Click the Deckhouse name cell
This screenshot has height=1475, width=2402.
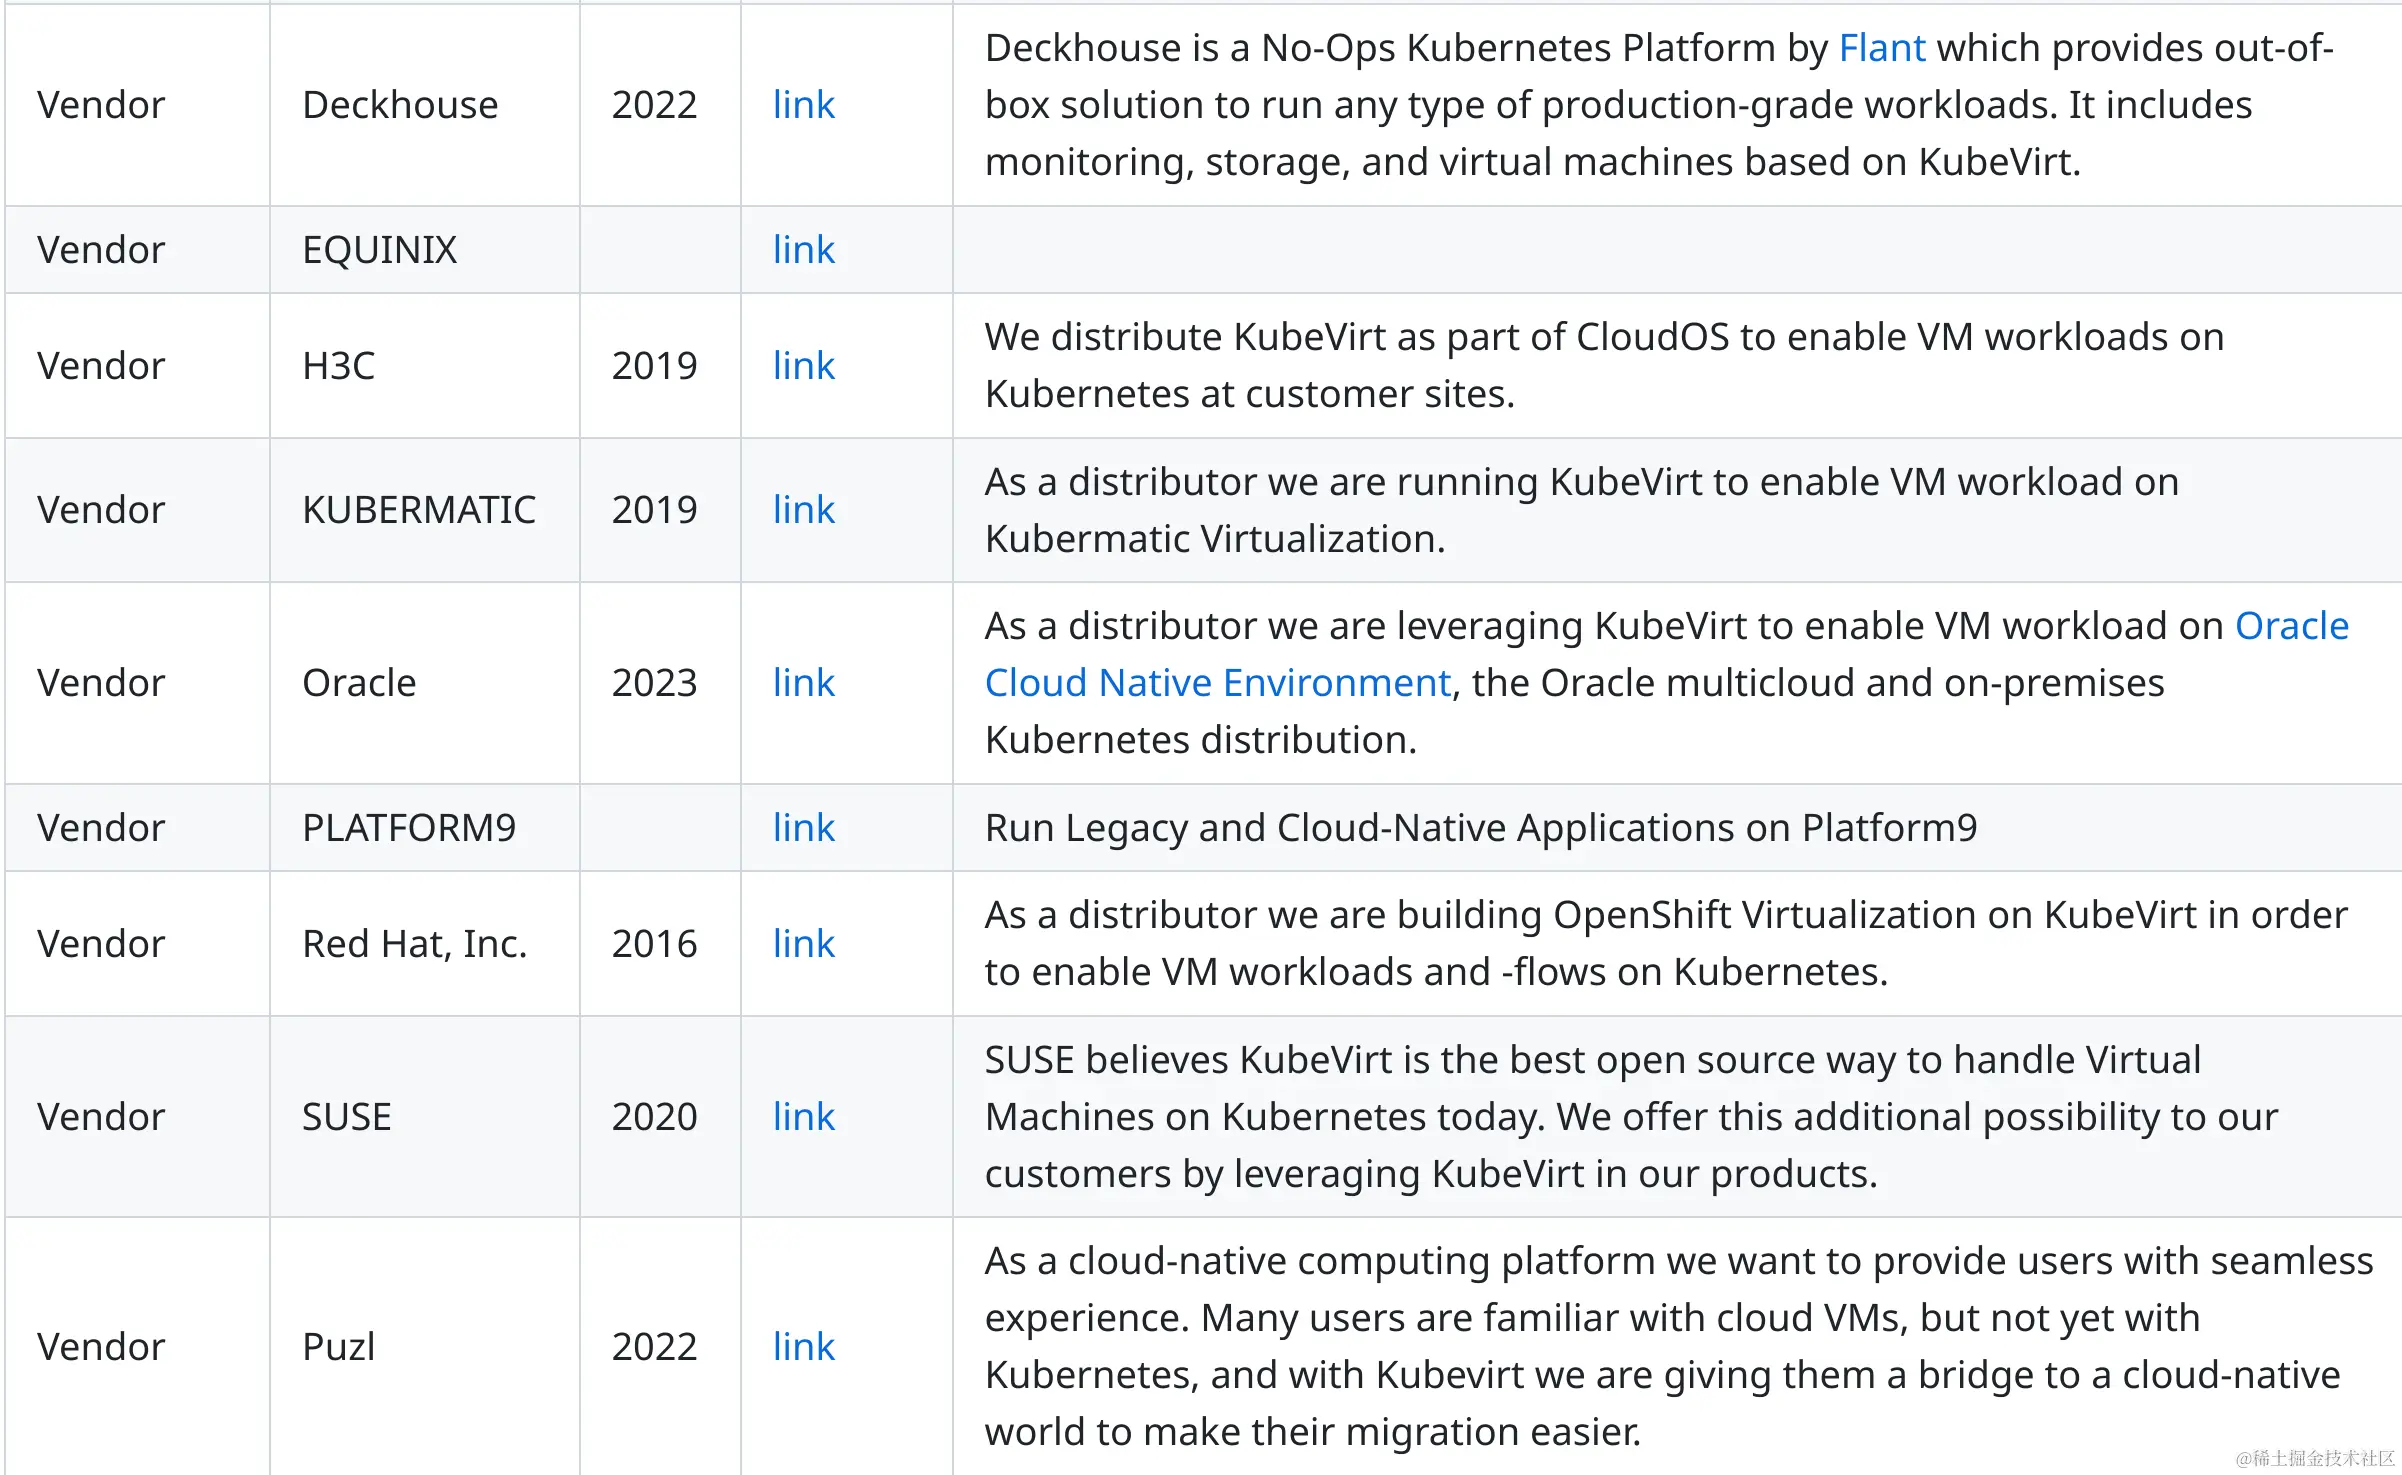click(400, 105)
